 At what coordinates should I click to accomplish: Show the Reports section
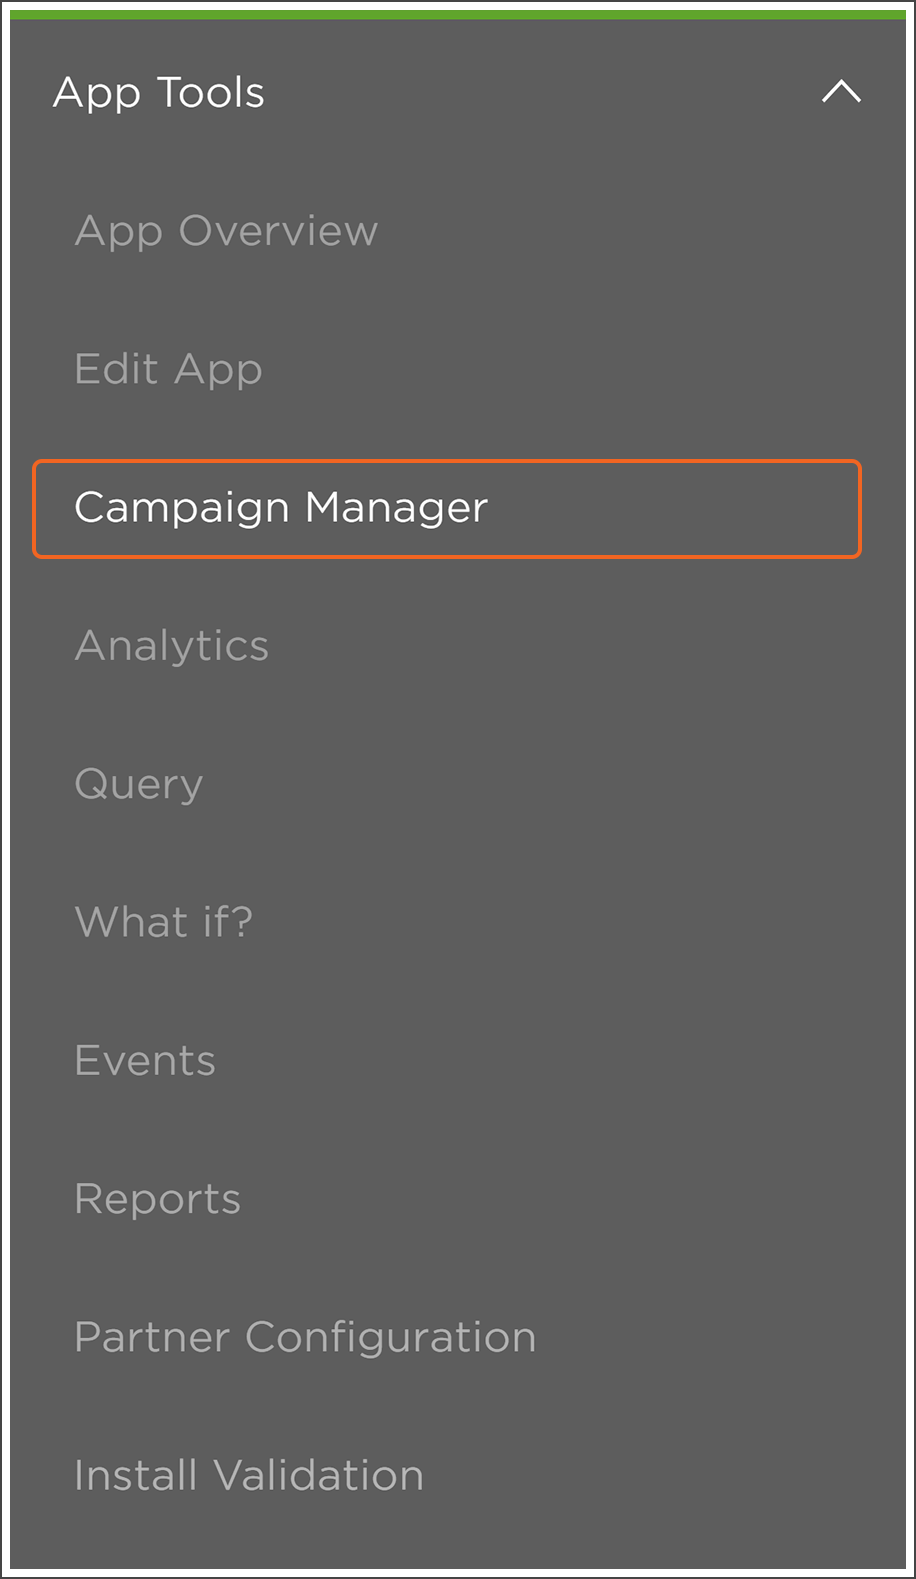click(x=158, y=1199)
